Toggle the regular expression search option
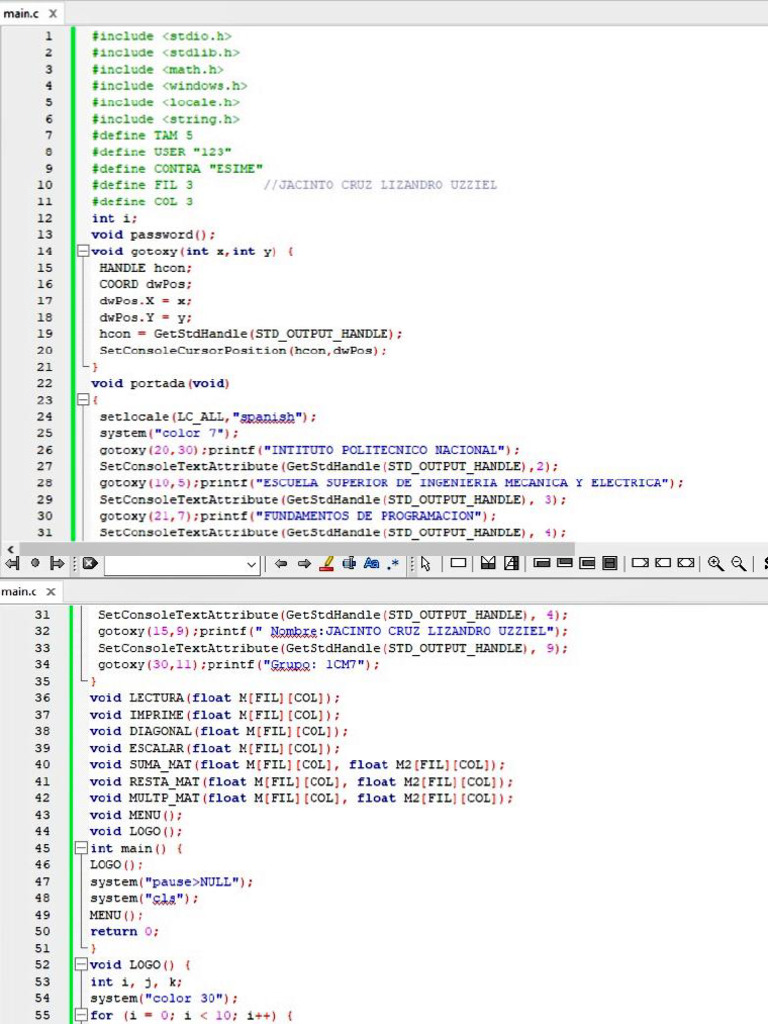 (x=393, y=564)
